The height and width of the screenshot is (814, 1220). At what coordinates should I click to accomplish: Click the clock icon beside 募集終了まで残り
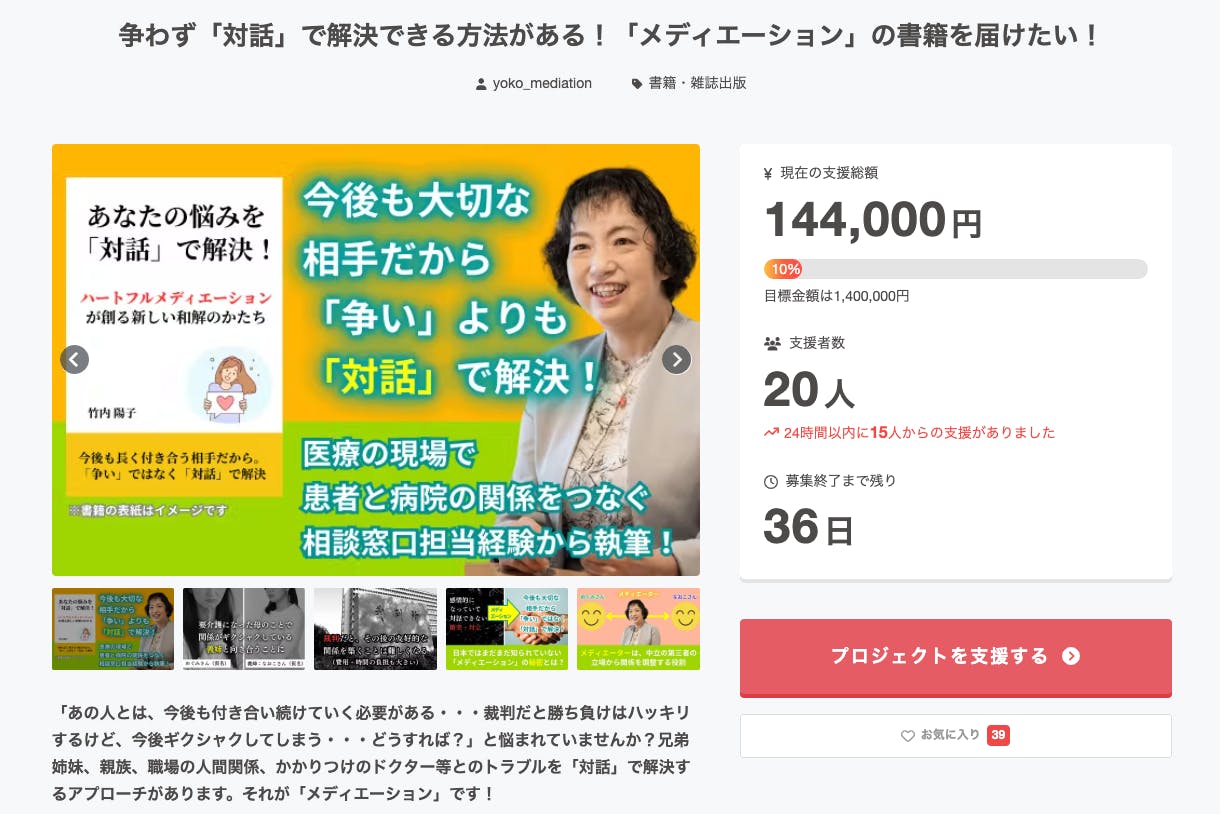click(x=771, y=481)
